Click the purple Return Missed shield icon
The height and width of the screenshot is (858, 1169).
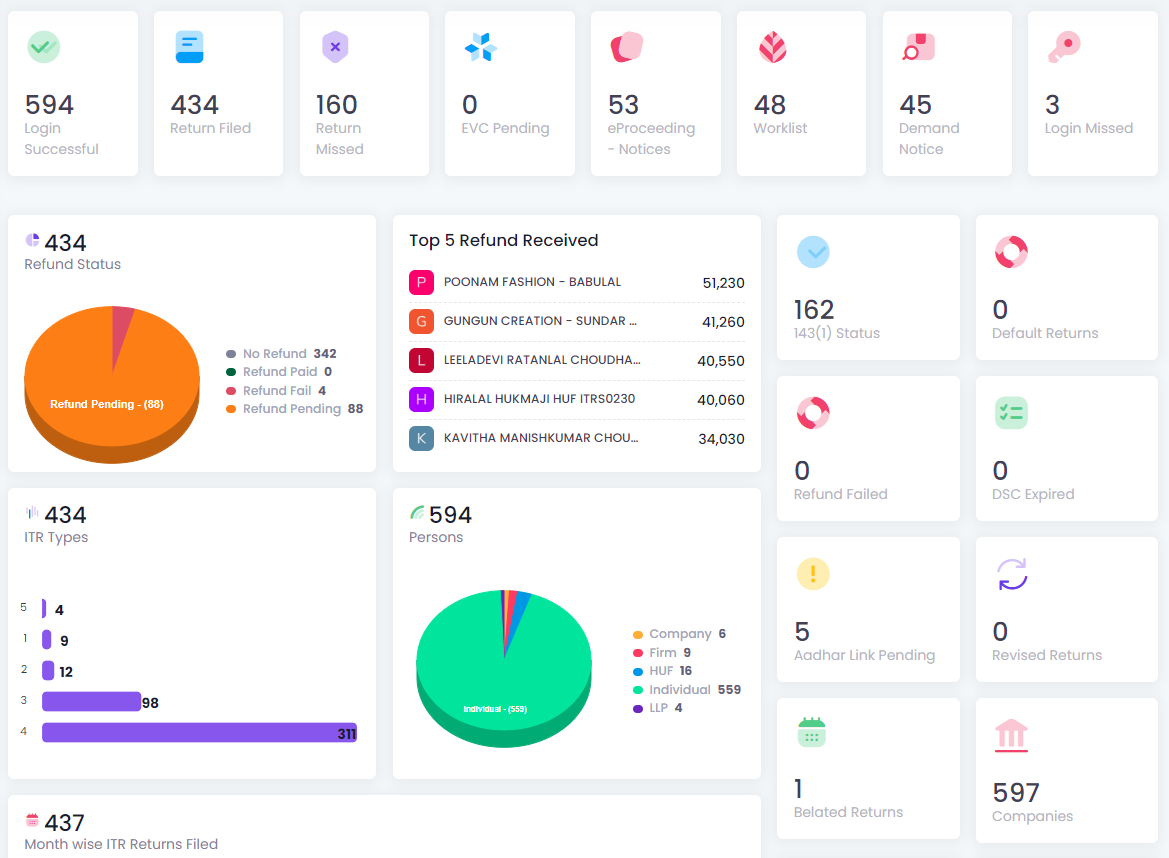335,46
